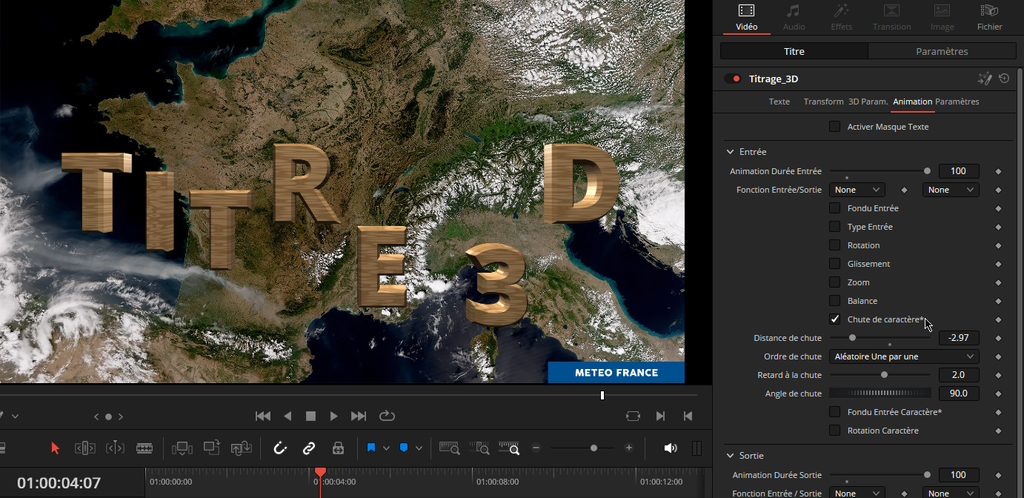Collapse the Entrée section
The height and width of the screenshot is (498, 1024).
coord(729,152)
